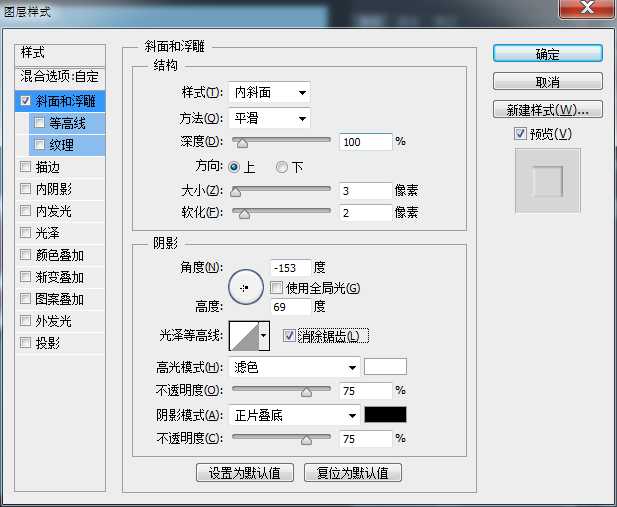The image size is (617, 507).
Task: Click the white highlight color swatch
Action: [386, 366]
